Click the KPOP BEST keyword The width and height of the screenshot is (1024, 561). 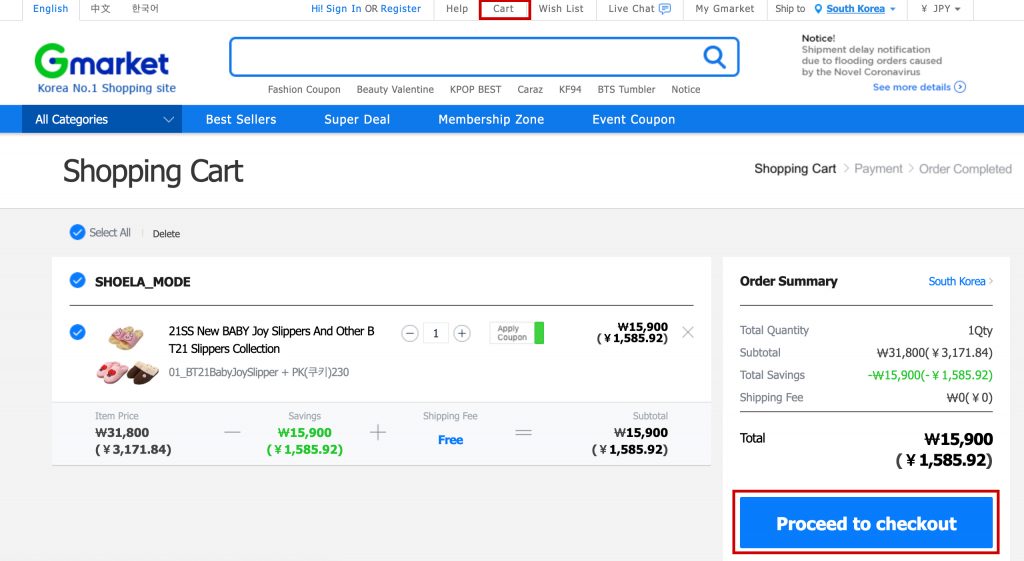(475, 89)
